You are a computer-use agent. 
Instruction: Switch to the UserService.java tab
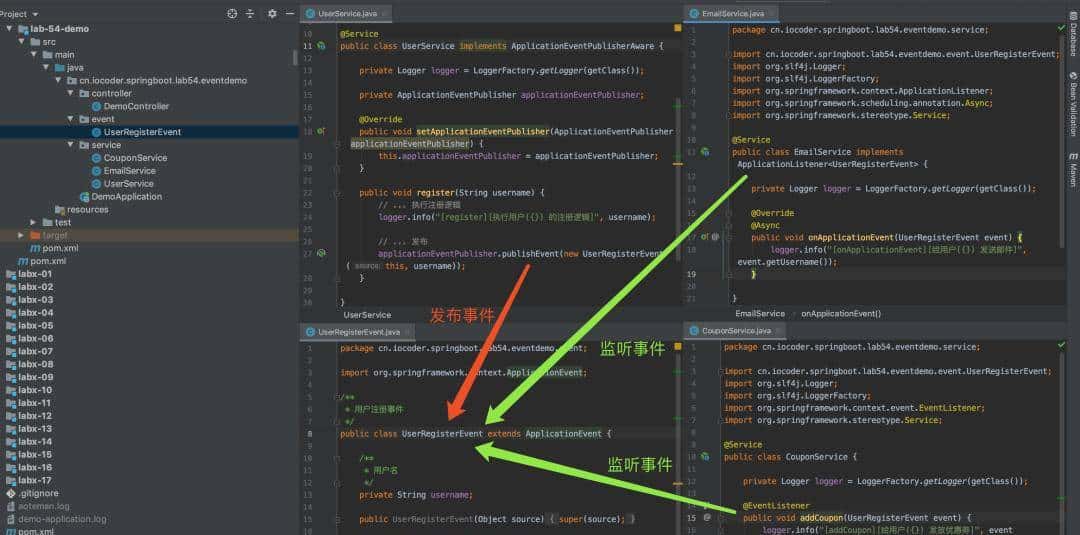pos(346,14)
